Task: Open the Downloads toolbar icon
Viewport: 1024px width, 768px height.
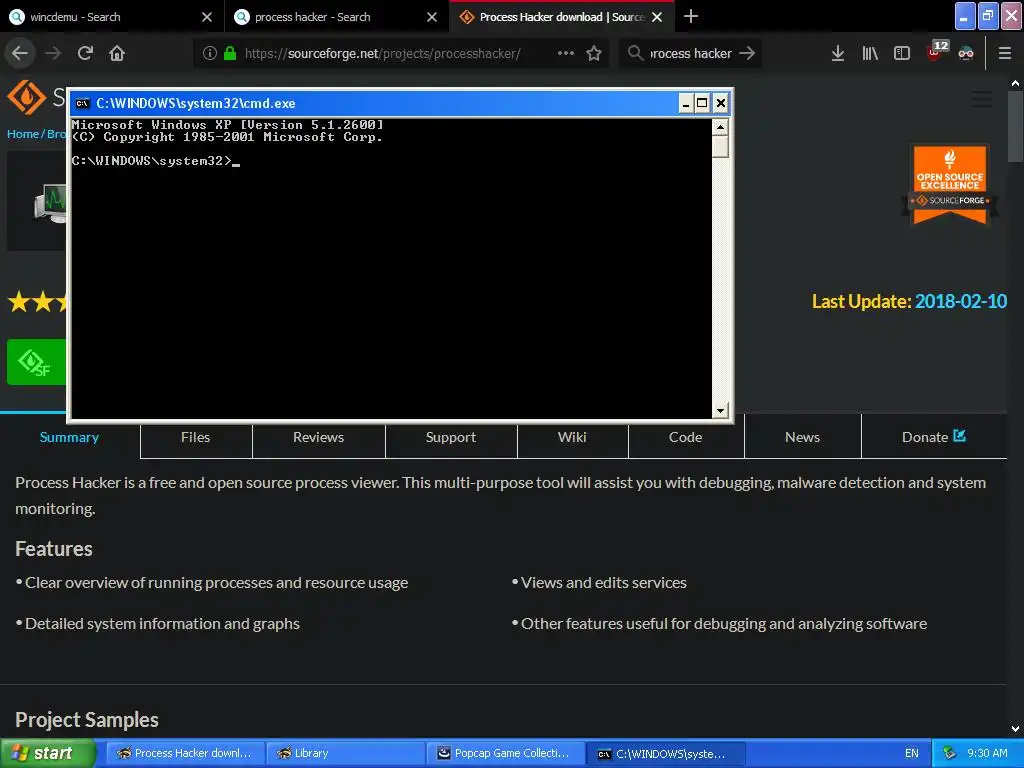Action: coord(838,53)
